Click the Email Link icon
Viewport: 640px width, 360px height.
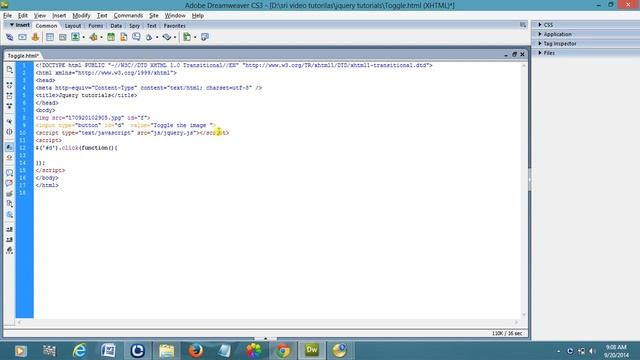22,37
